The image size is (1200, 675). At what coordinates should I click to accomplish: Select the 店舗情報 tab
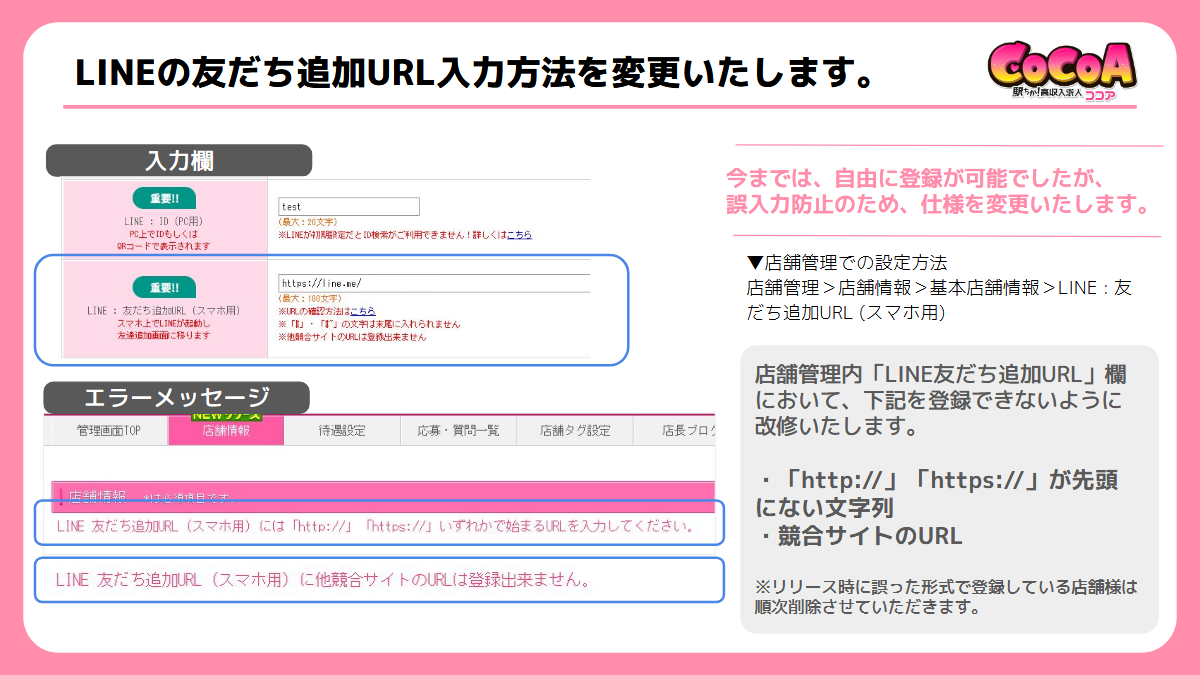click(226, 431)
